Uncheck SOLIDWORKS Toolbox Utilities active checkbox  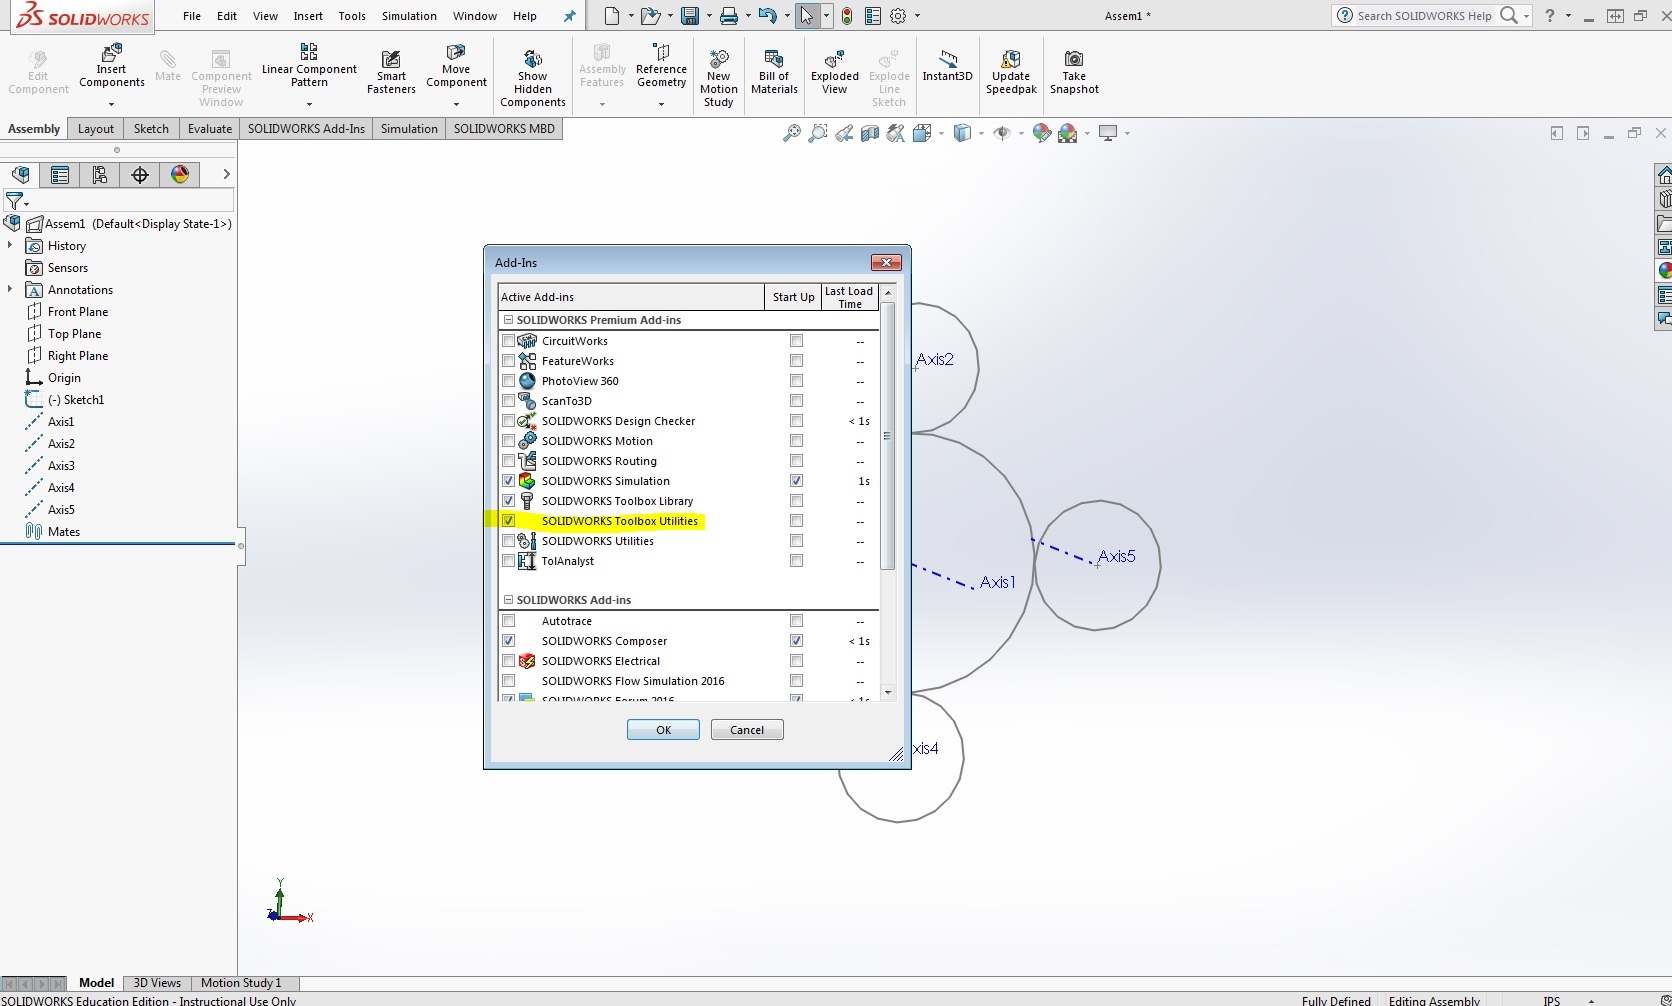point(508,521)
